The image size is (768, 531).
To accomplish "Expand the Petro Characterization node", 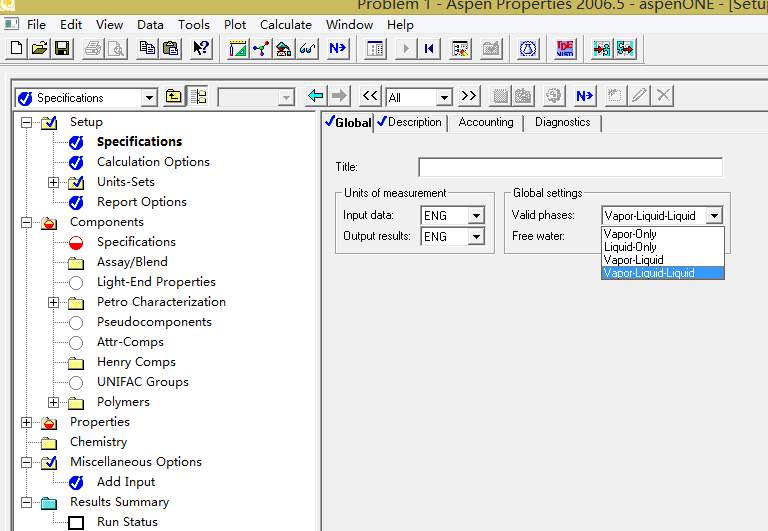I will [x=53, y=302].
